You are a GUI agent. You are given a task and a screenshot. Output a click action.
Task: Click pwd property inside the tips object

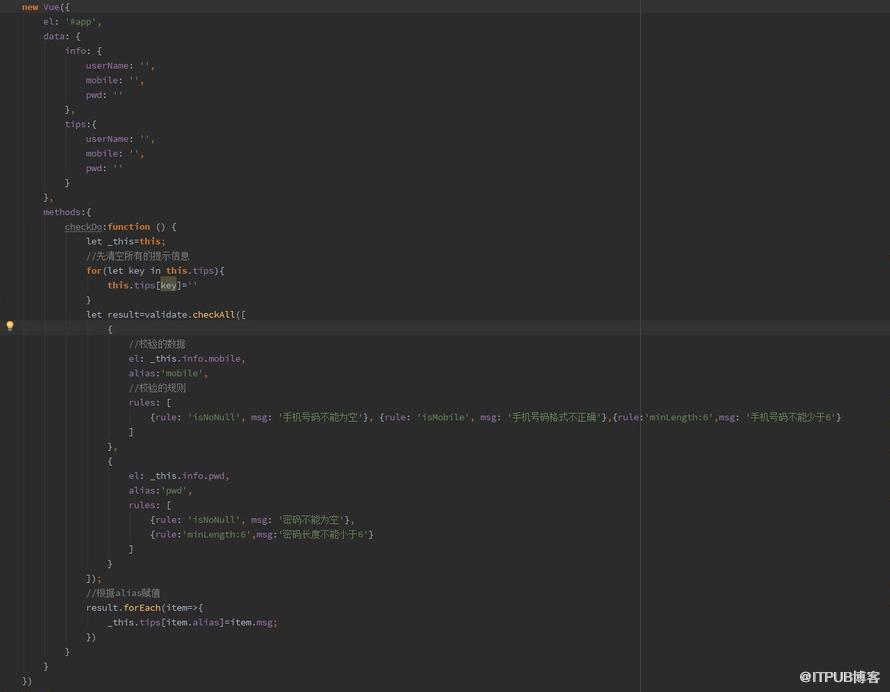click(x=94, y=168)
